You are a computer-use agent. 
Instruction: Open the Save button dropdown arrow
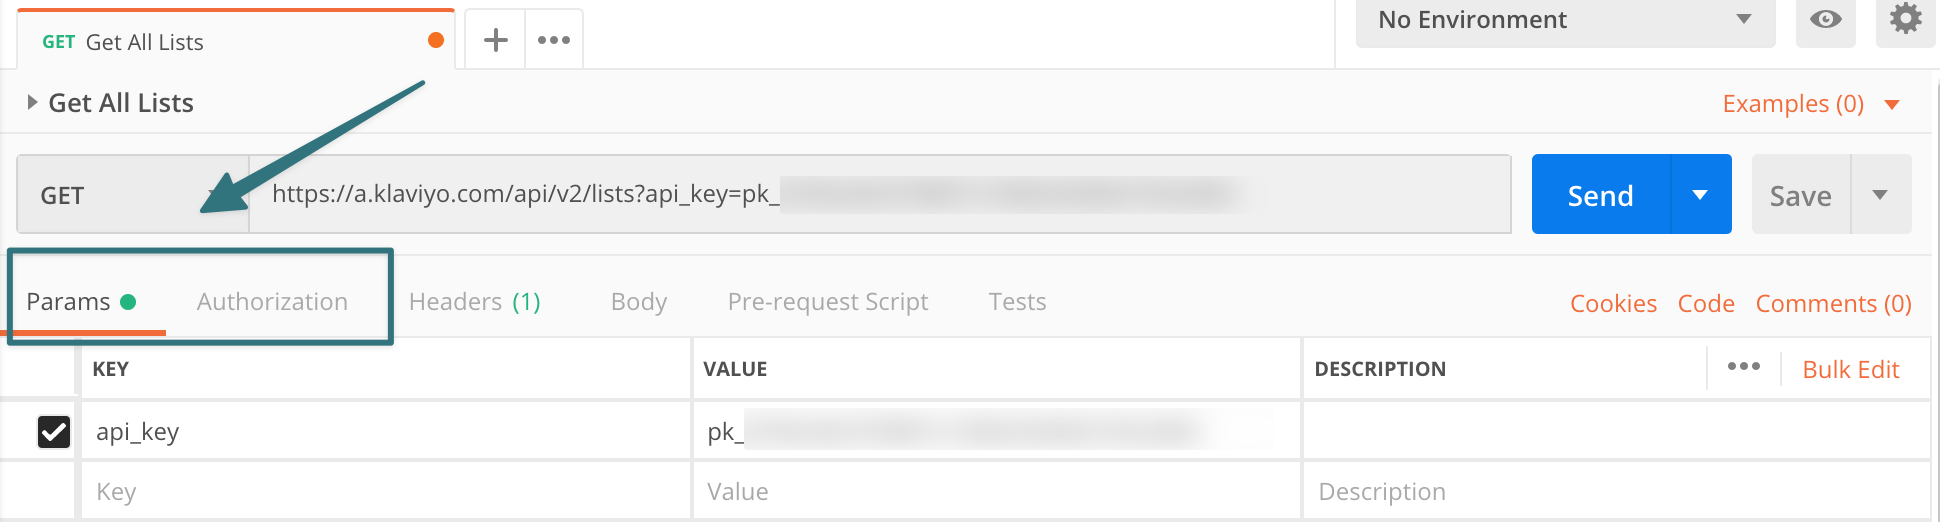pyautogui.click(x=1881, y=194)
